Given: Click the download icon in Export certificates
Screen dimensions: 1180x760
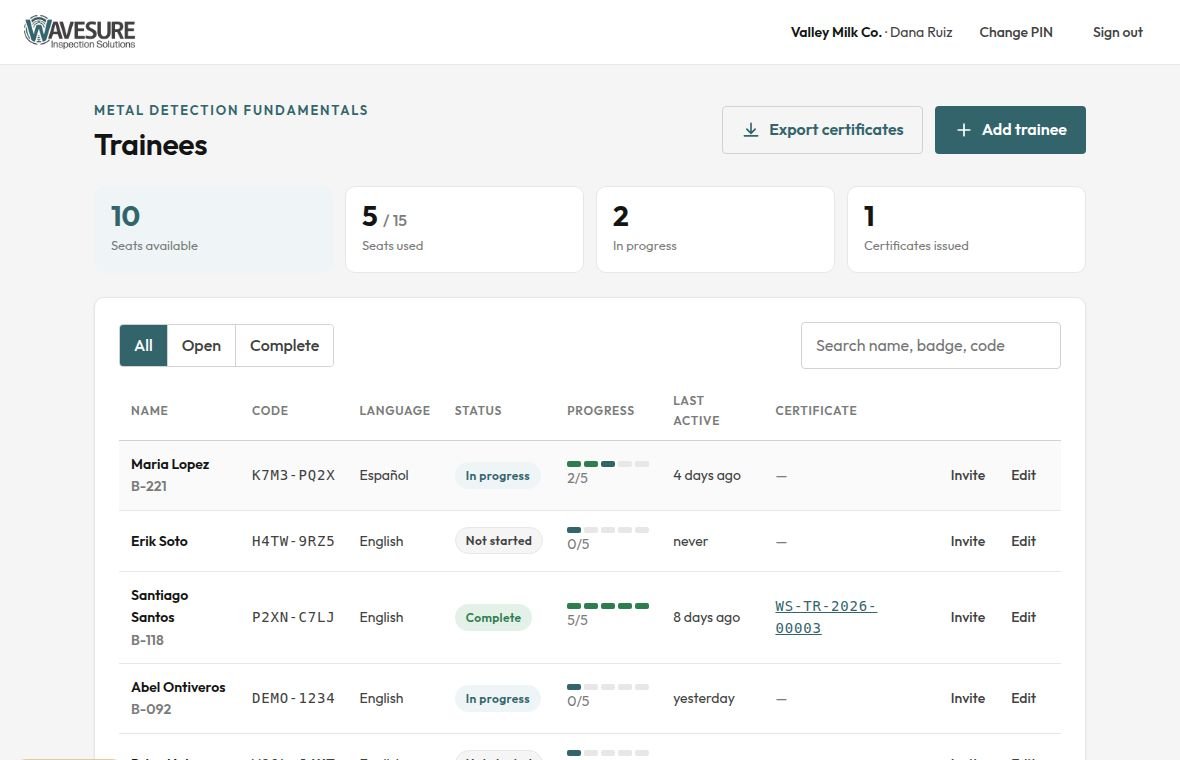Looking at the screenshot, I should [750, 130].
